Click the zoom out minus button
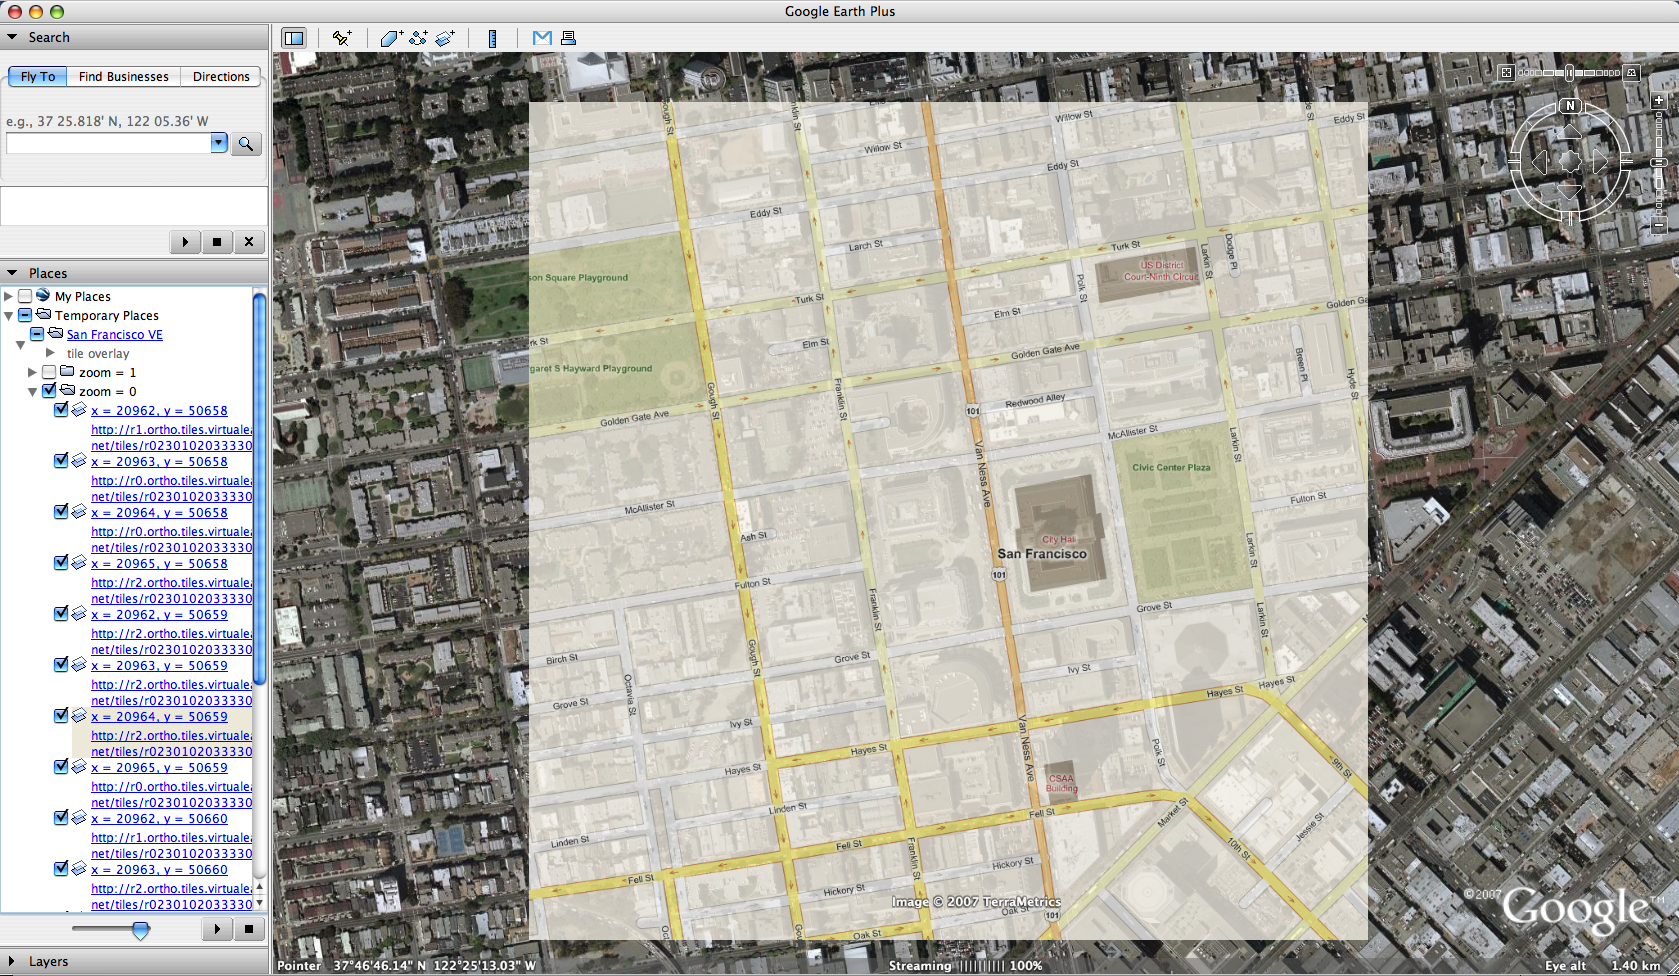Screen dimensions: 1679x976 click(x=1658, y=226)
